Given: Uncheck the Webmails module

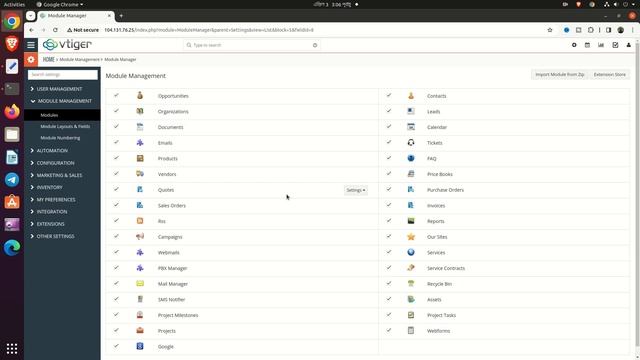Looking at the screenshot, I should 116,252.
